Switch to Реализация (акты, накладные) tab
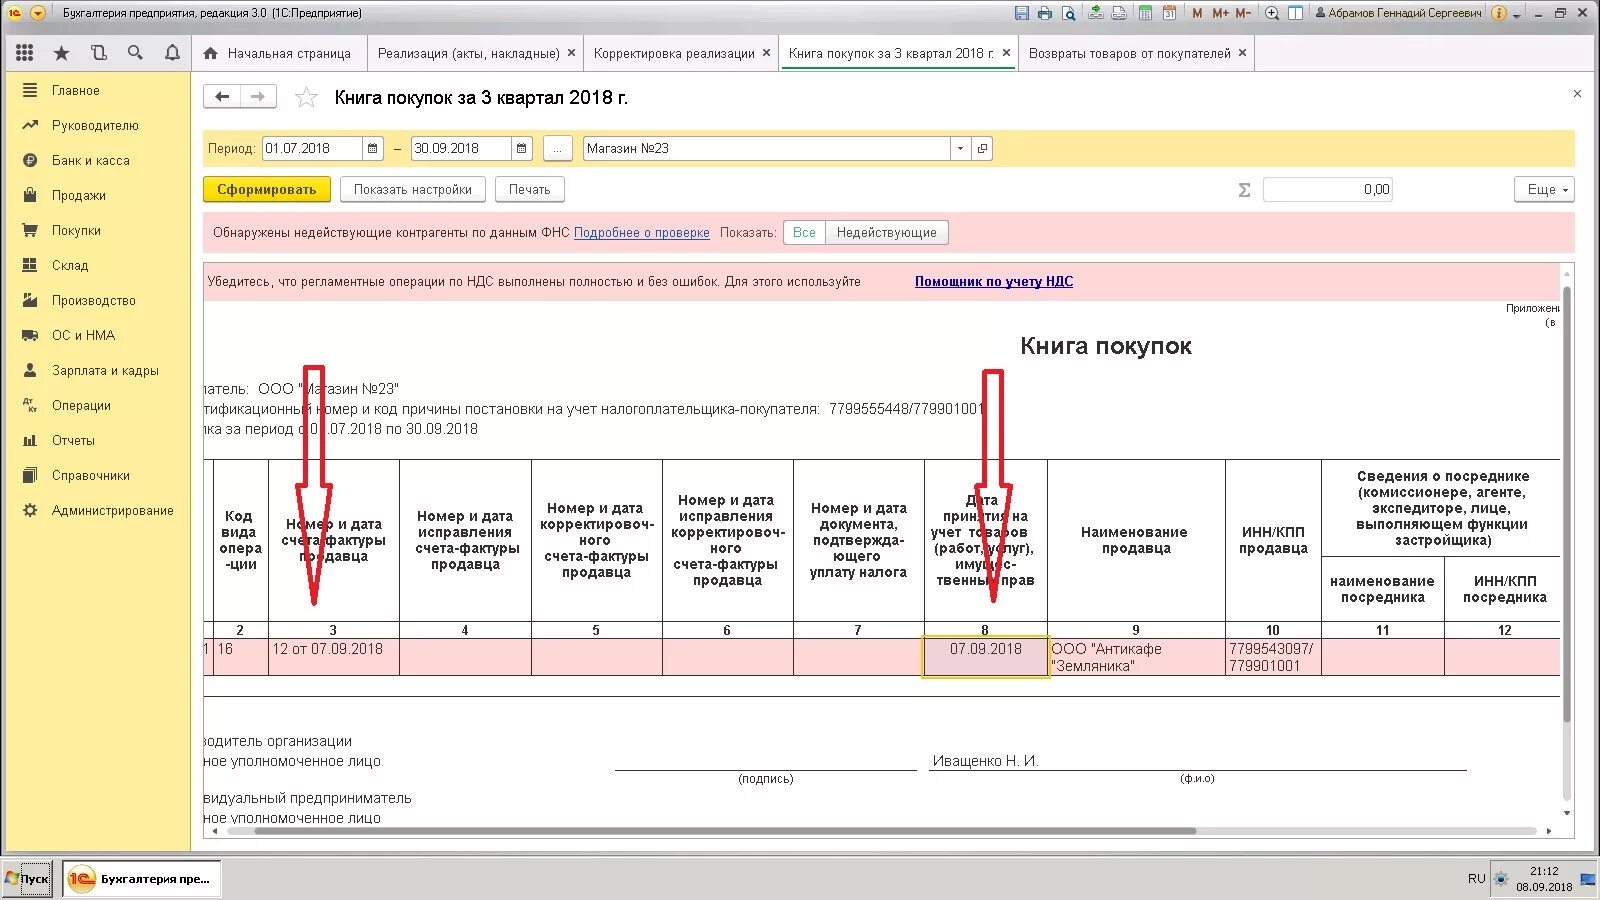The width and height of the screenshot is (1600, 900). (x=469, y=53)
